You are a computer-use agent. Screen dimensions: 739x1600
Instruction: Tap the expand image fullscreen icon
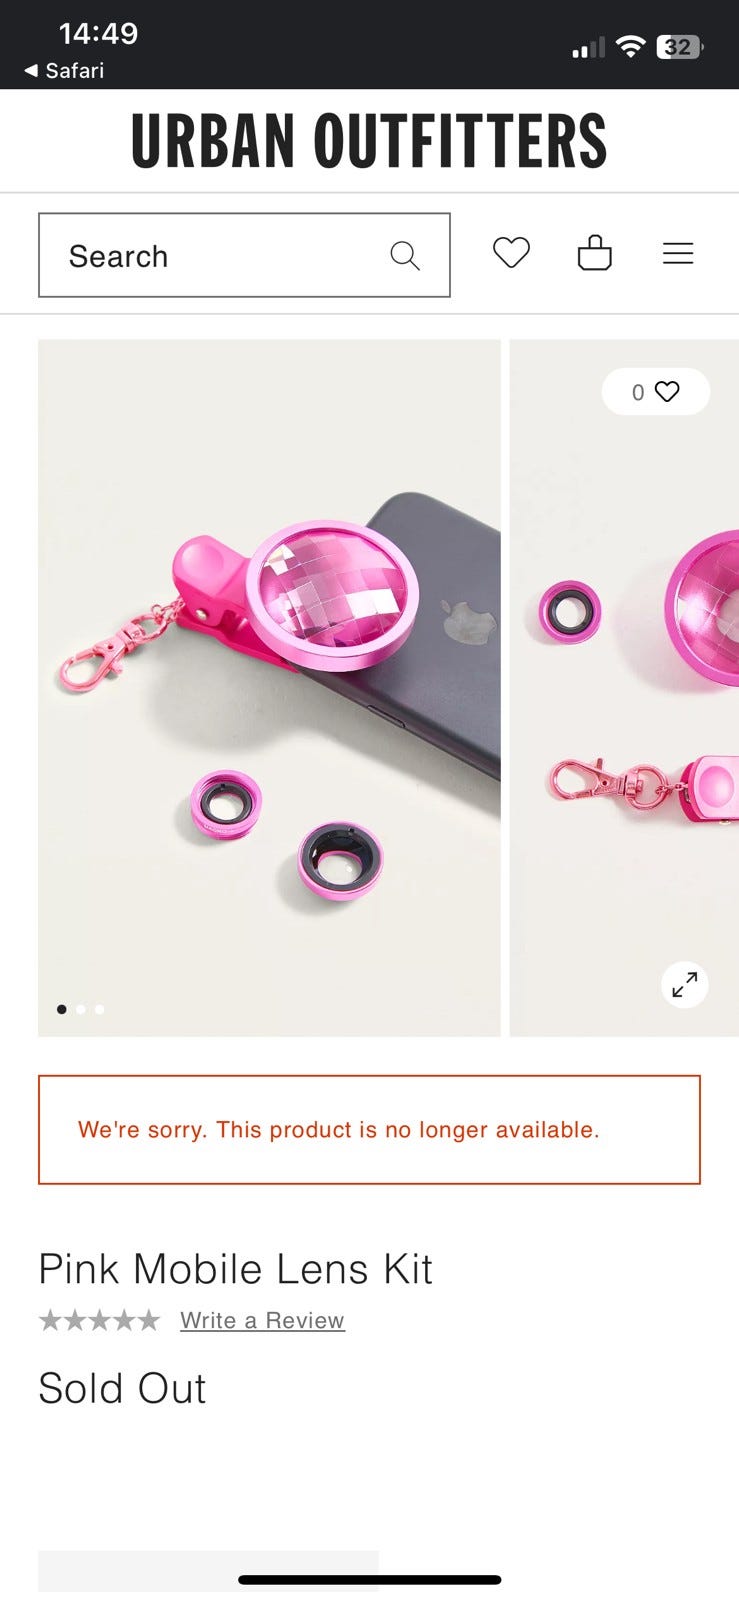pyautogui.click(x=685, y=986)
